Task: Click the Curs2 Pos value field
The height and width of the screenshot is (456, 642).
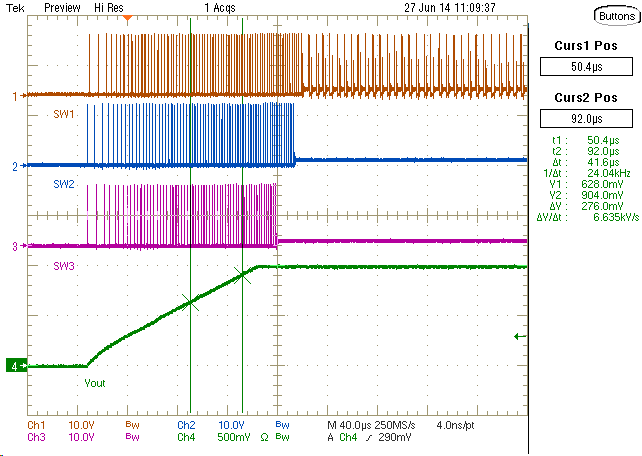Action: (587, 116)
